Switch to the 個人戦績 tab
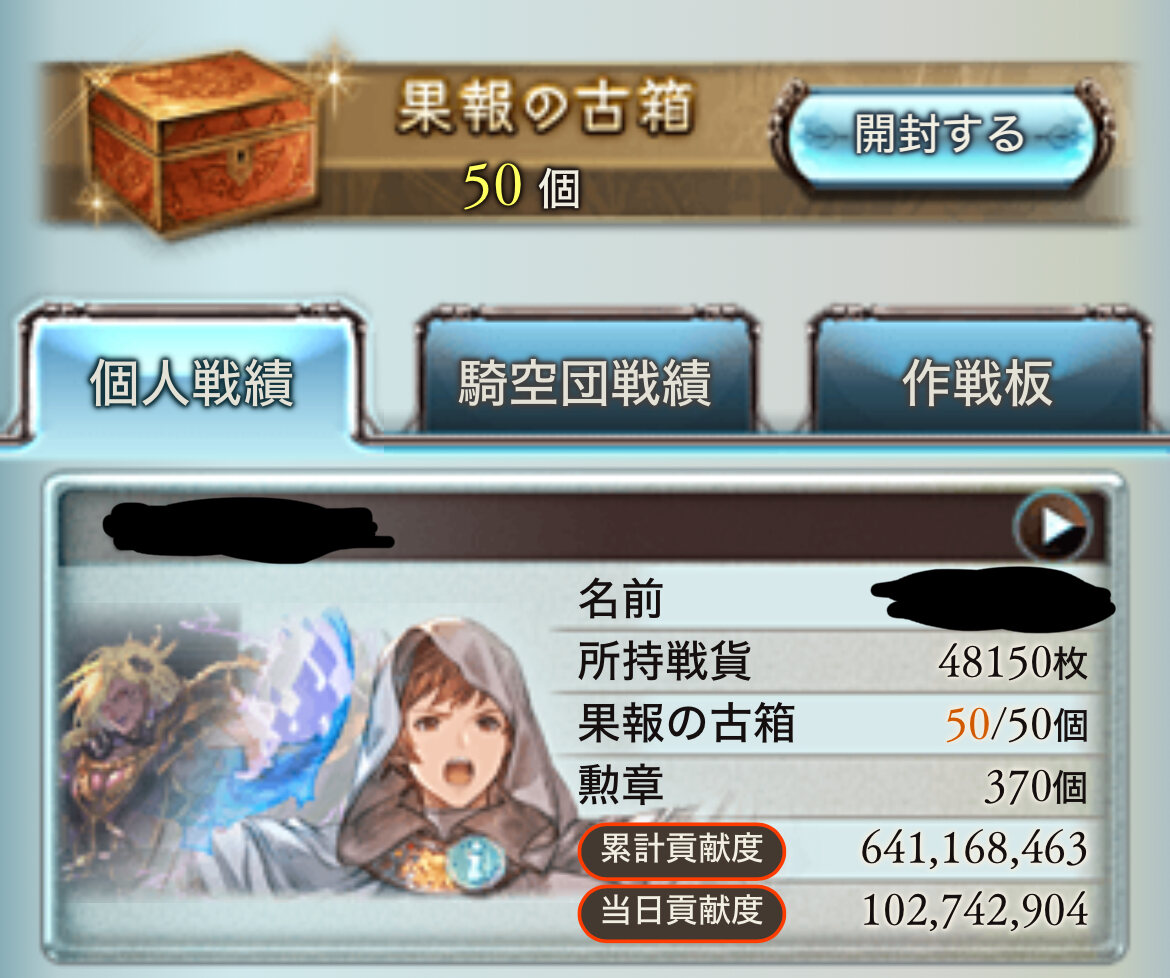This screenshot has height=978, width=1170. click(192, 383)
